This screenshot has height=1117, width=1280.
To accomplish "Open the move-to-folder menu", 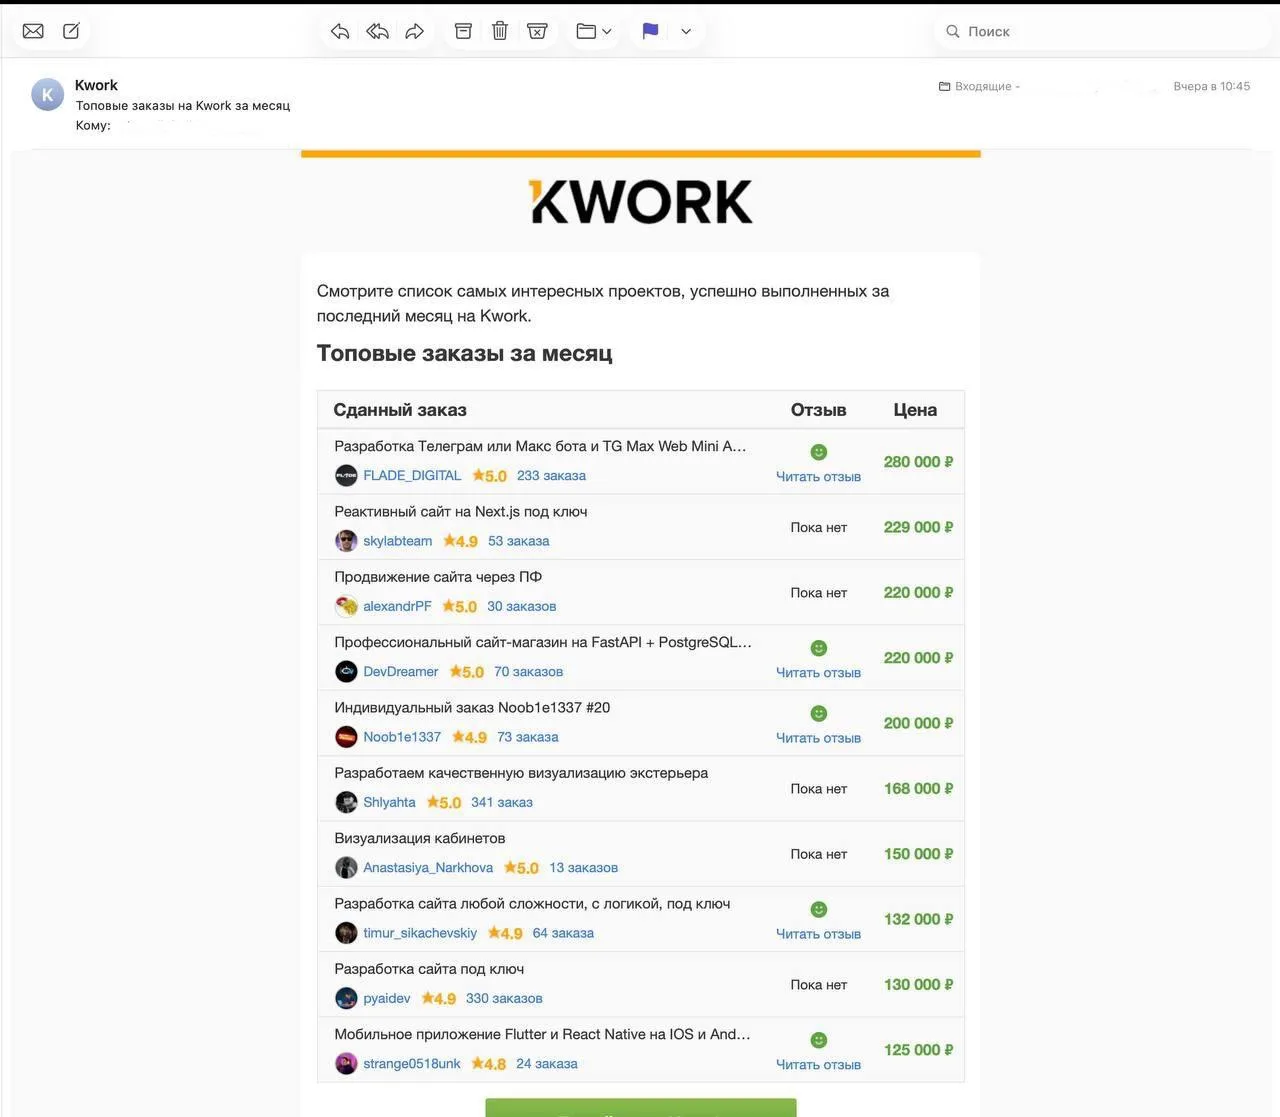I will 594,31.
